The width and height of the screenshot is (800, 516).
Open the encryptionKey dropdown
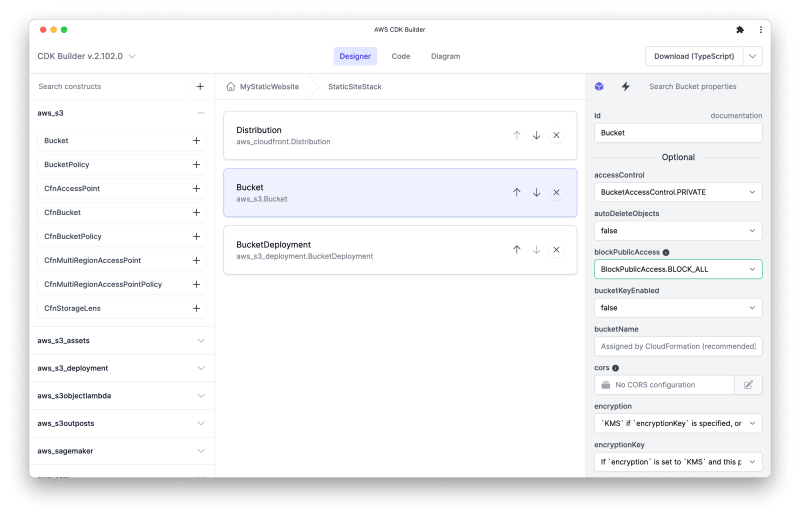point(678,462)
